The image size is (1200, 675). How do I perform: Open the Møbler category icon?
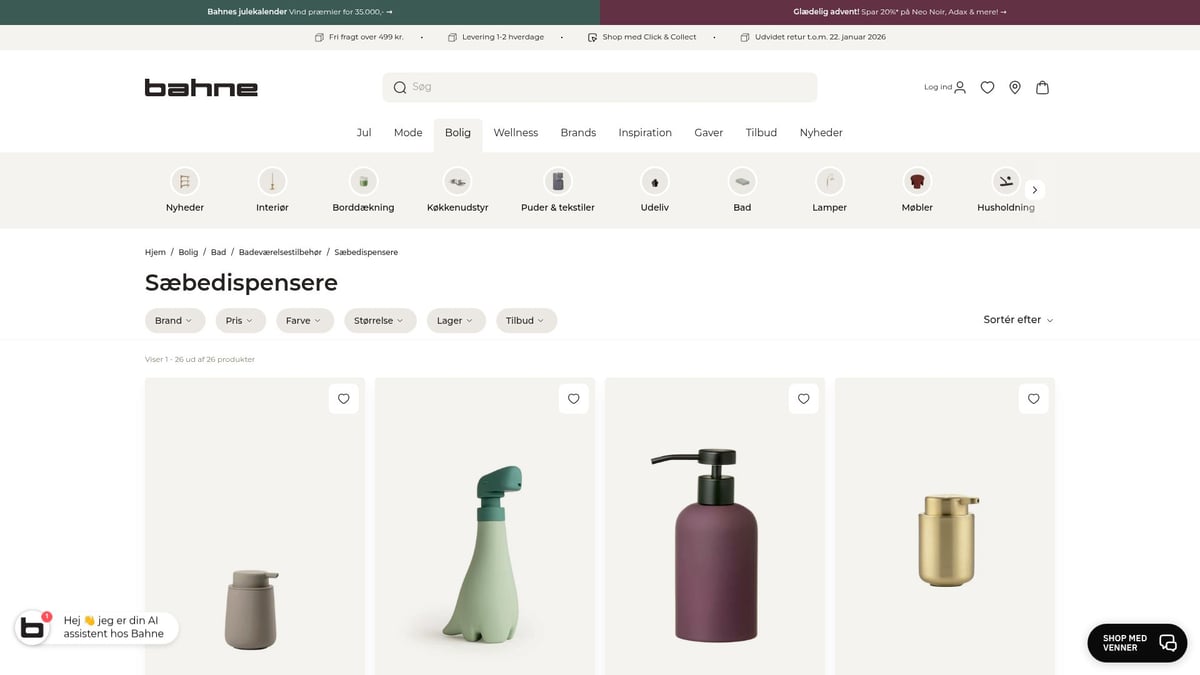[x=917, y=182]
